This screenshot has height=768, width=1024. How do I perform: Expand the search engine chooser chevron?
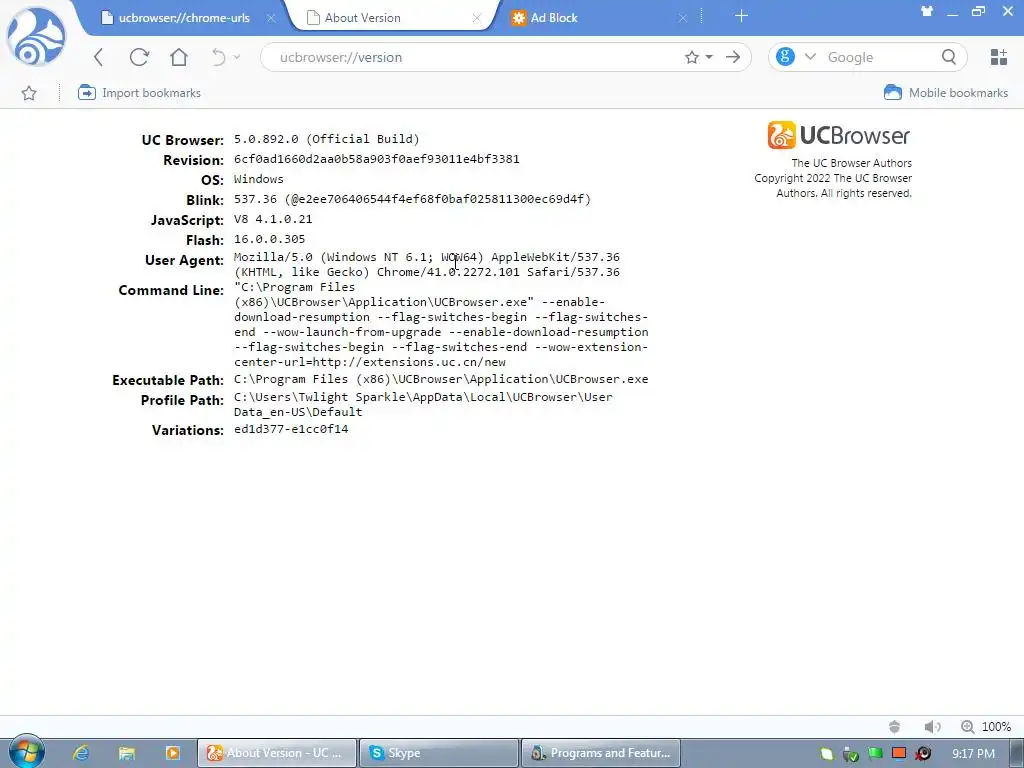[810, 57]
